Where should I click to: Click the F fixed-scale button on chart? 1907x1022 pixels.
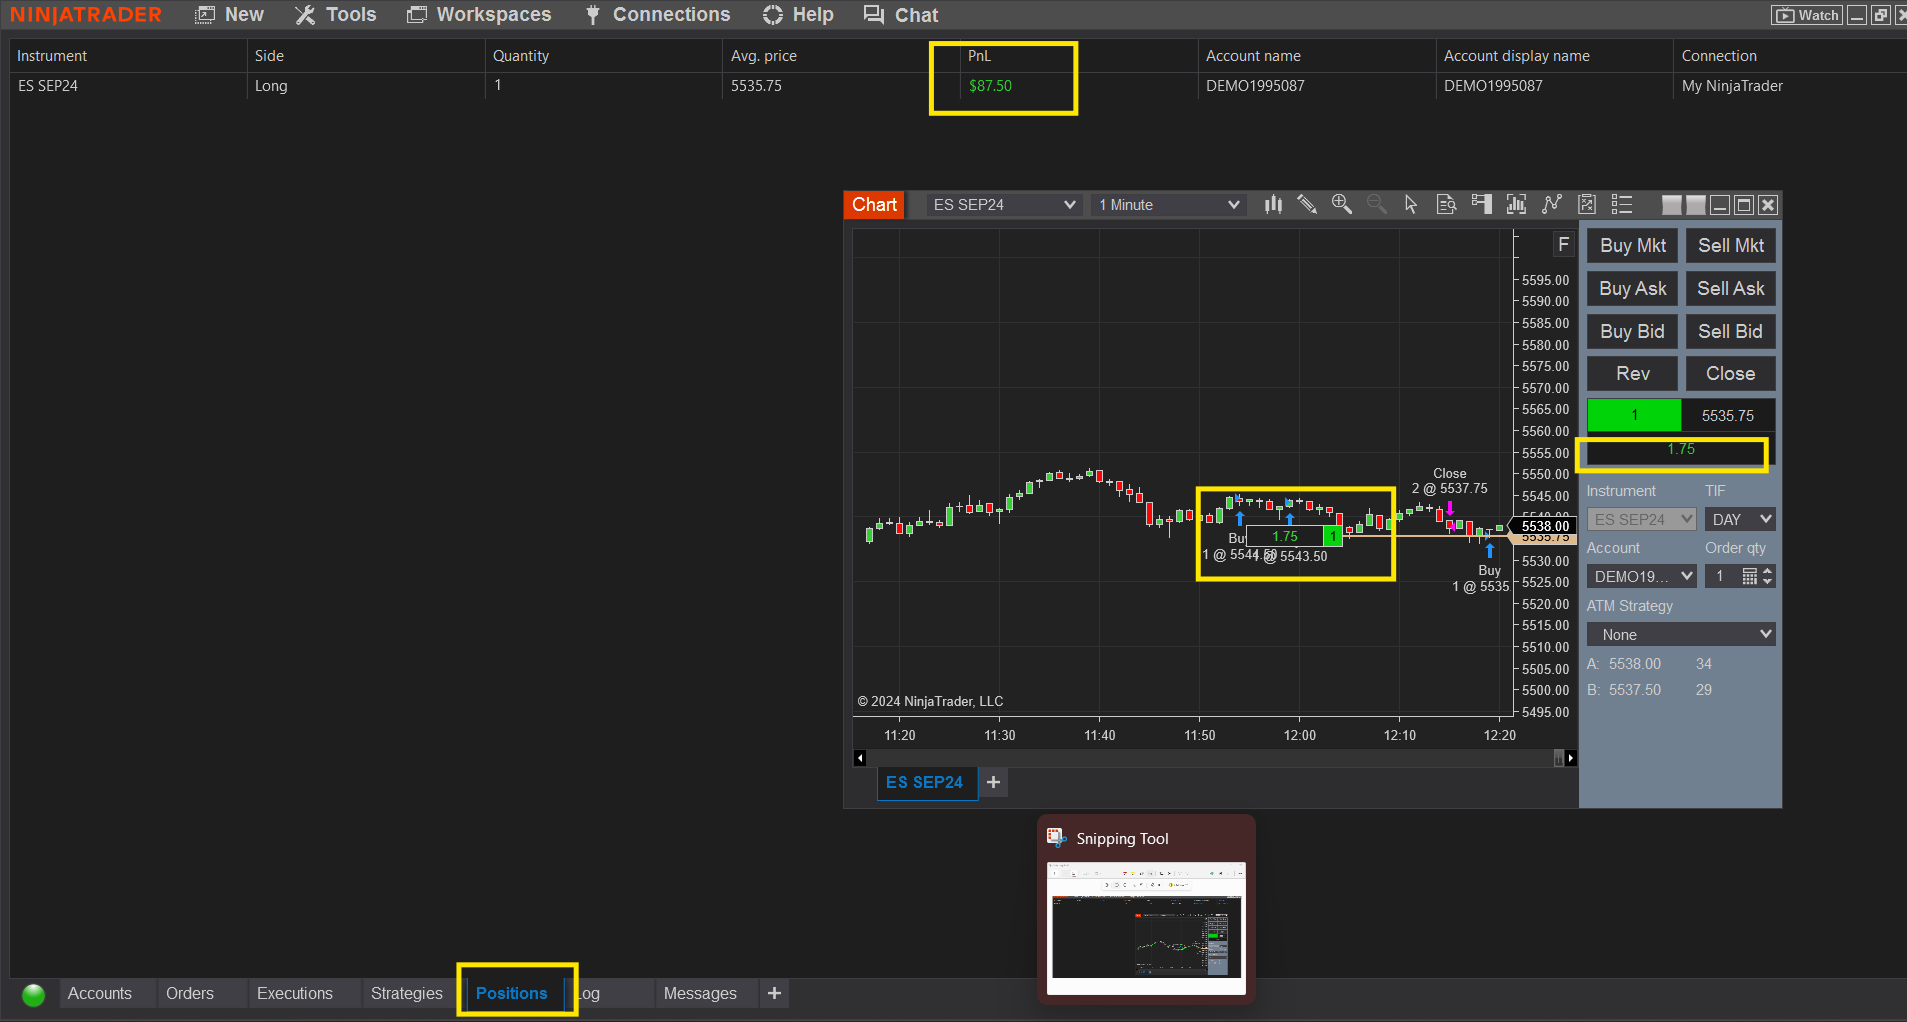[x=1564, y=245]
